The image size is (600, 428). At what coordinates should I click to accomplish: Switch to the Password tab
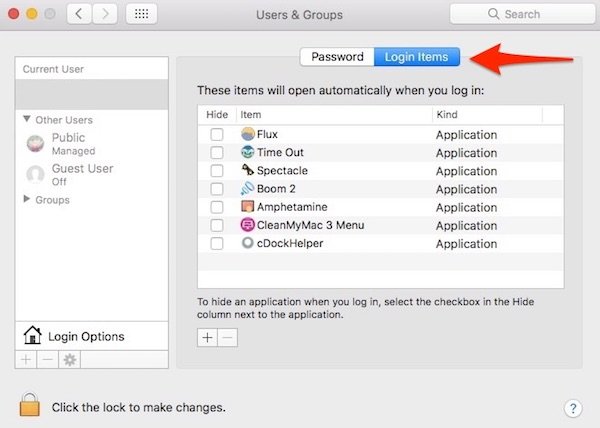tap(337, 57)
